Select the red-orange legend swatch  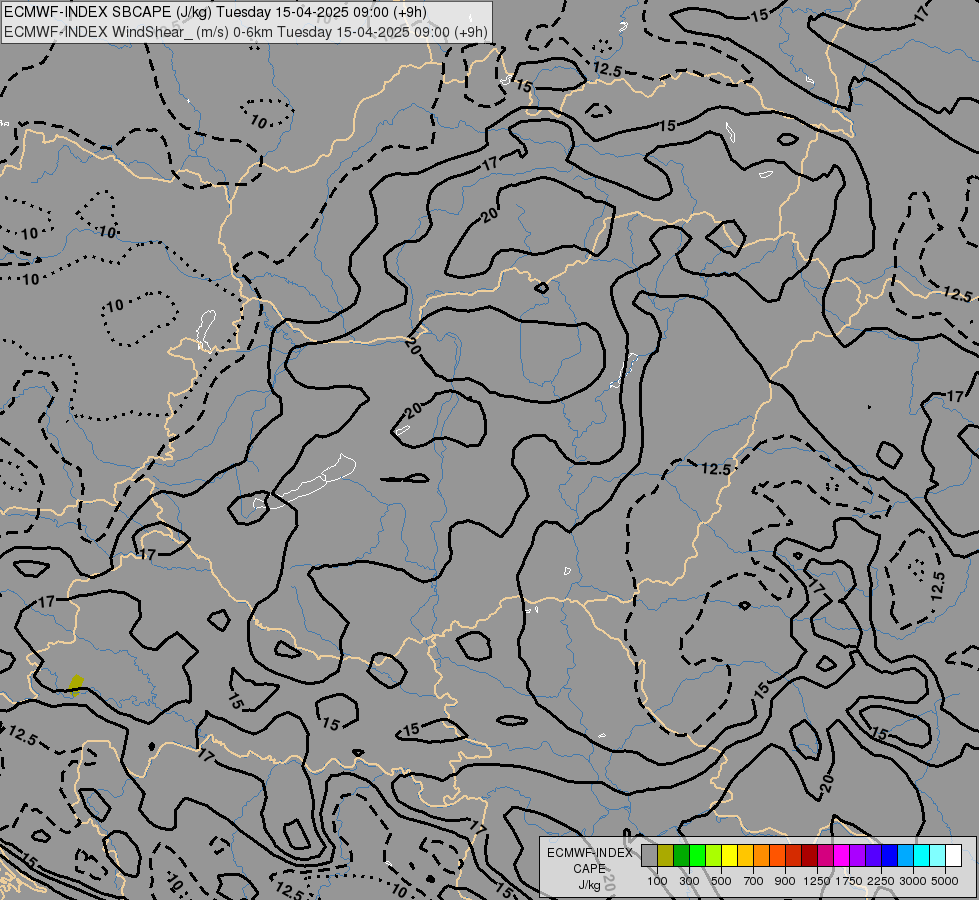click(x=777, y=856)
